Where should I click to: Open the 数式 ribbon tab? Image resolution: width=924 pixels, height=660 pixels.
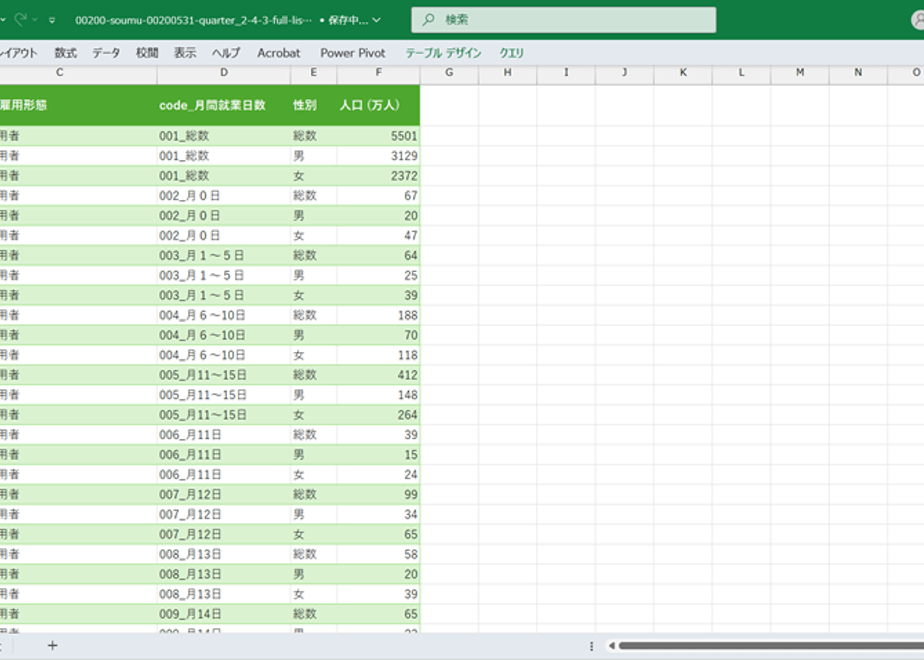pyautogui.click(x=65, y=53)
